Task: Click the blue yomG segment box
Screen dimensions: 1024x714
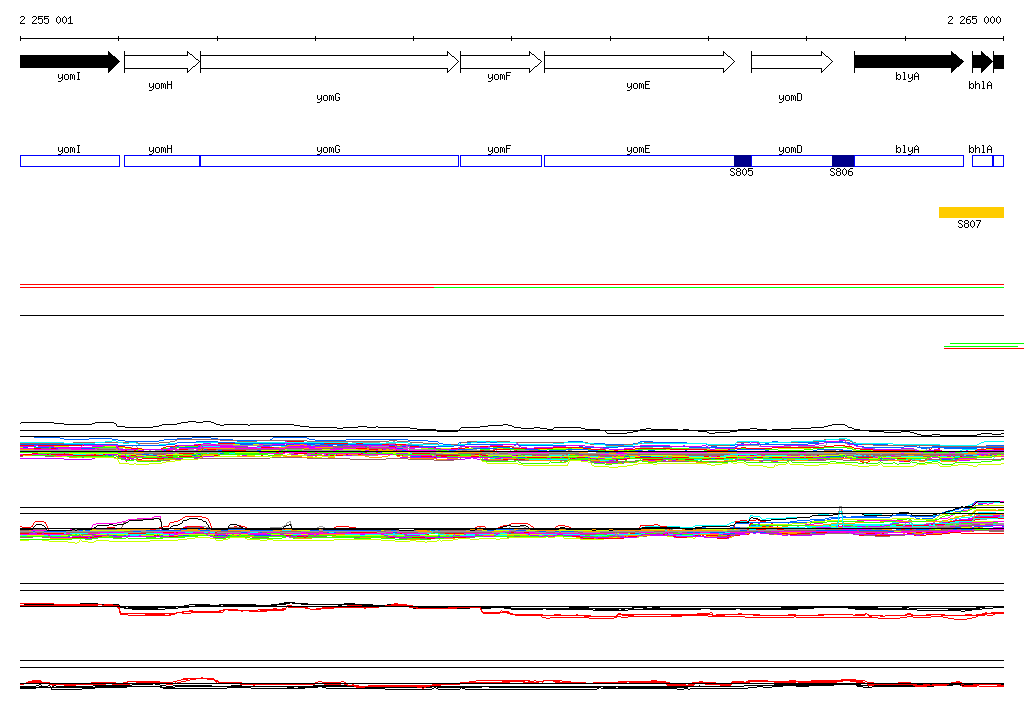Action: click(x=329, y=161)
